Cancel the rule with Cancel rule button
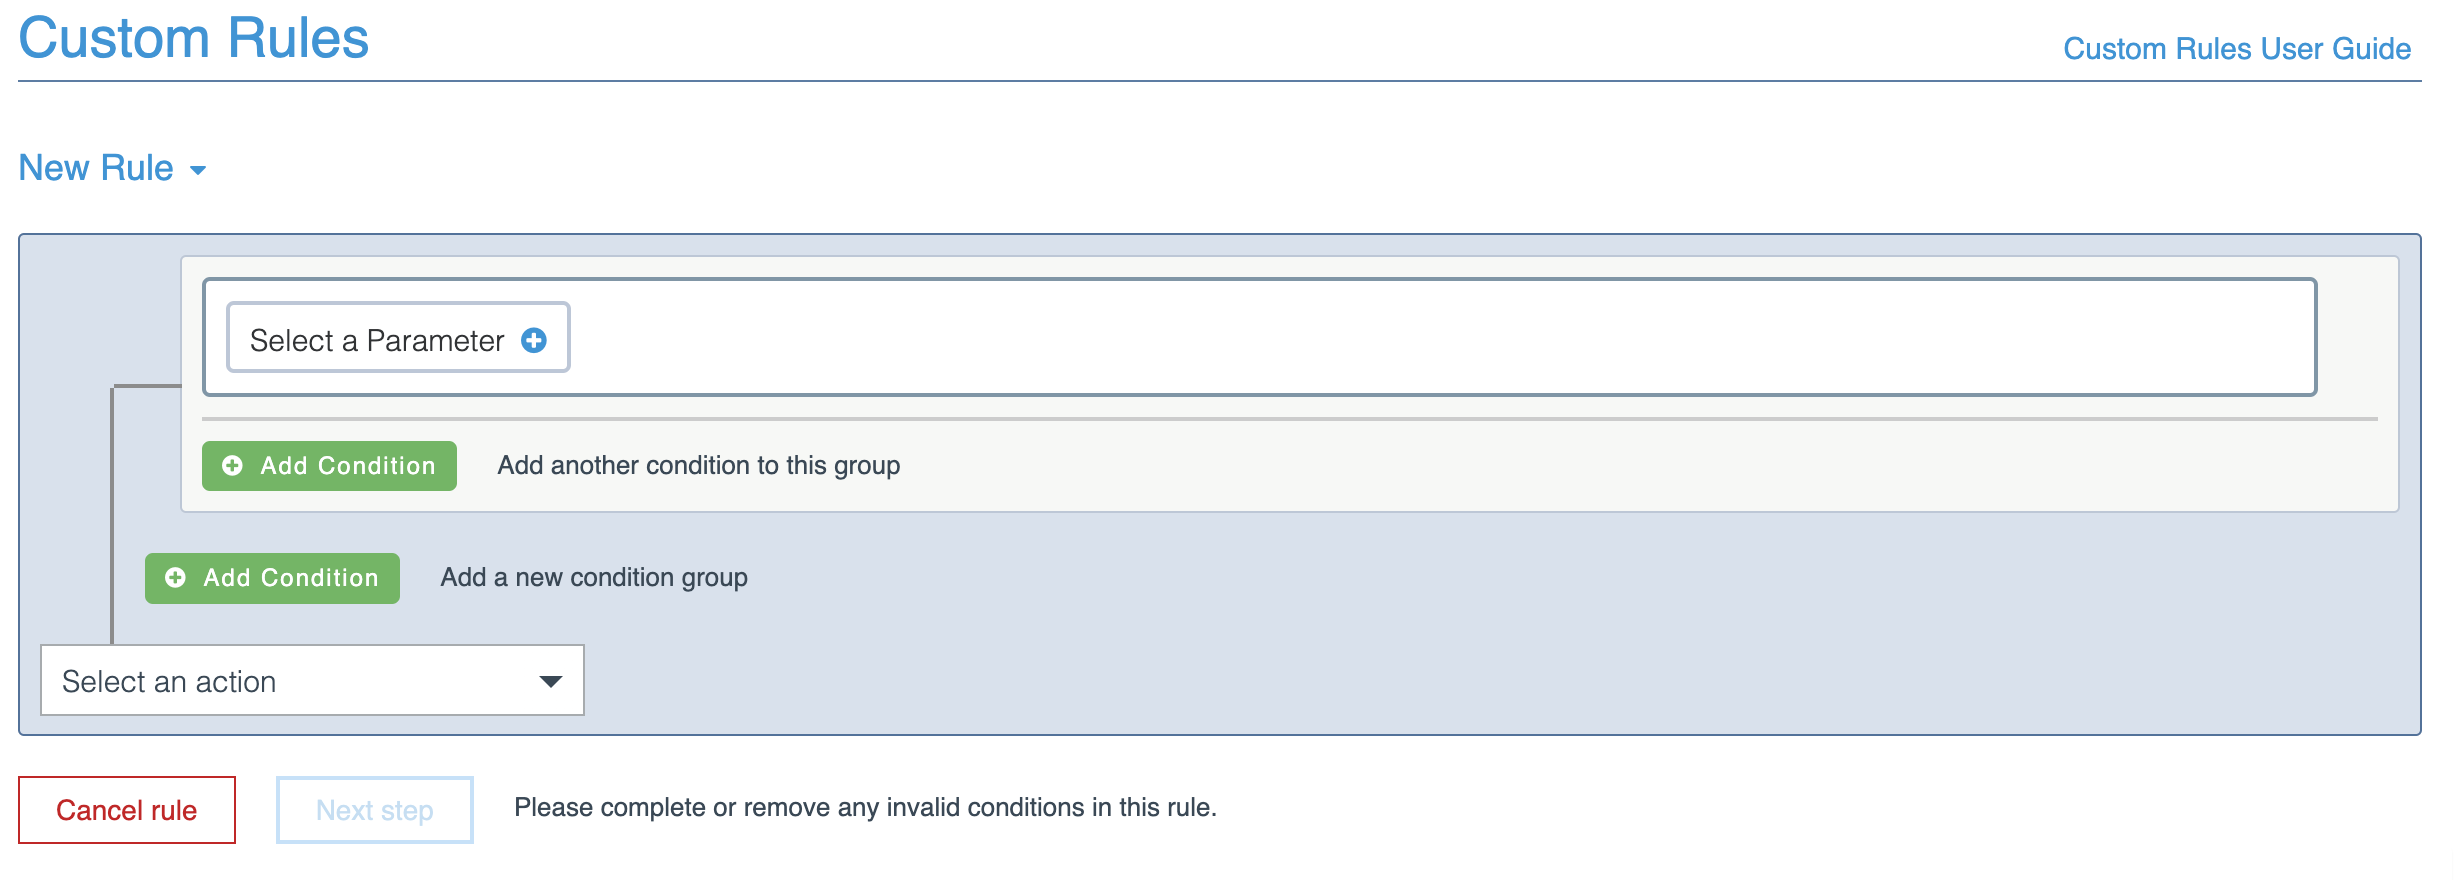 [x=127, y=810]
